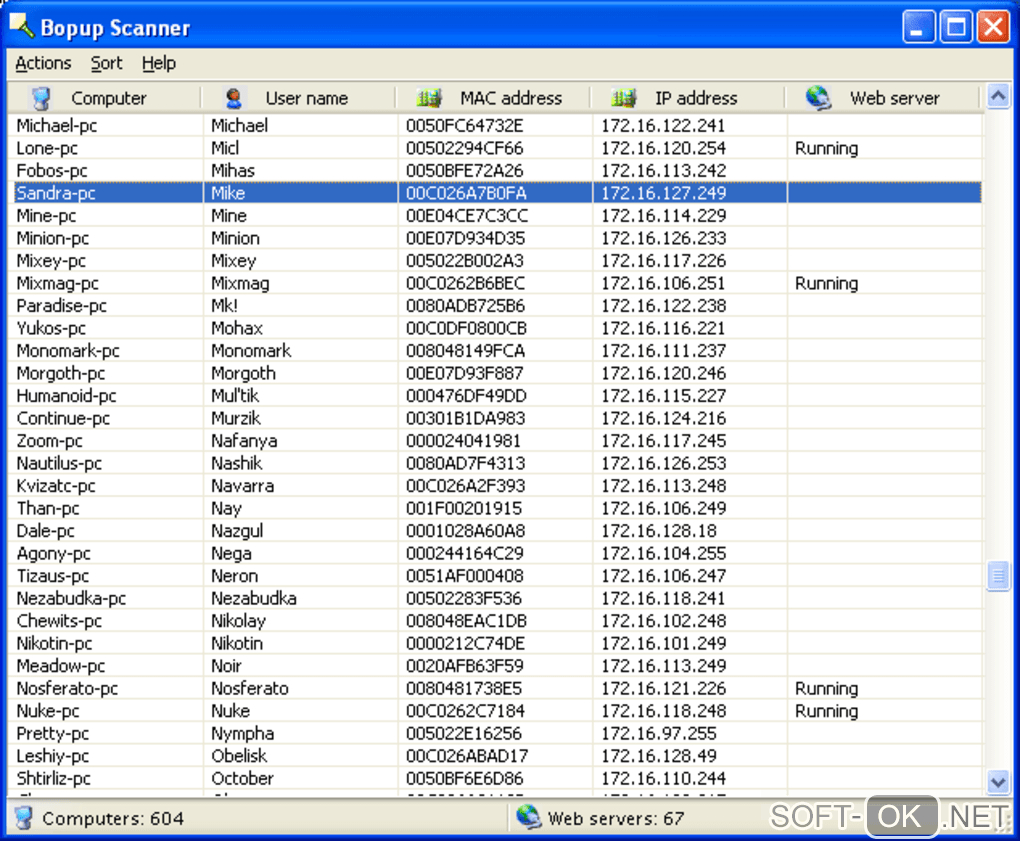Click the computer icon beside Computers: 604

[24, 818]
